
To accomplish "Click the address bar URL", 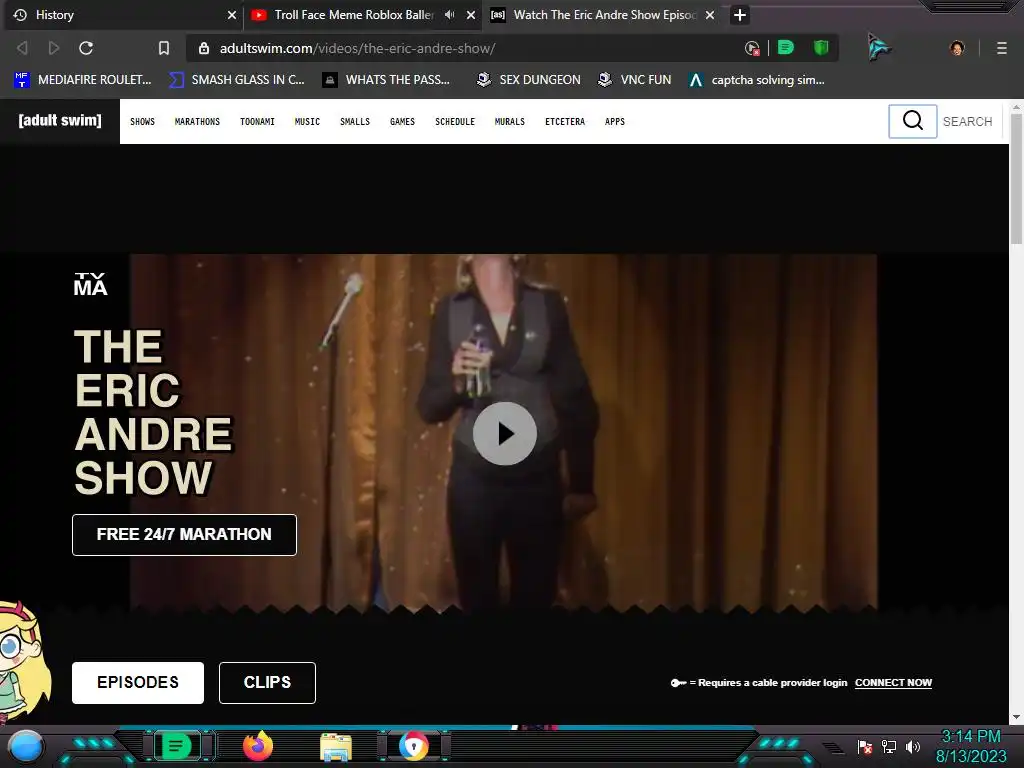I will pos(357,48).
